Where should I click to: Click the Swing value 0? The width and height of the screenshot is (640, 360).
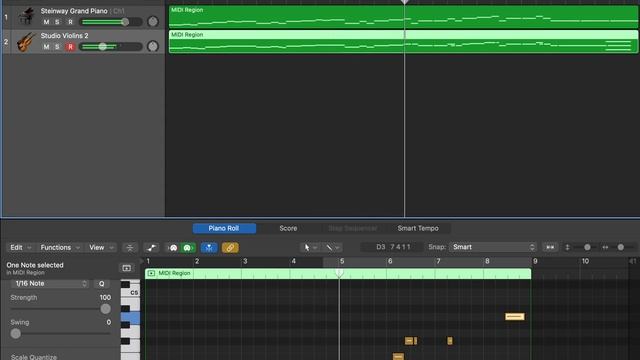[x=109, y=322]
